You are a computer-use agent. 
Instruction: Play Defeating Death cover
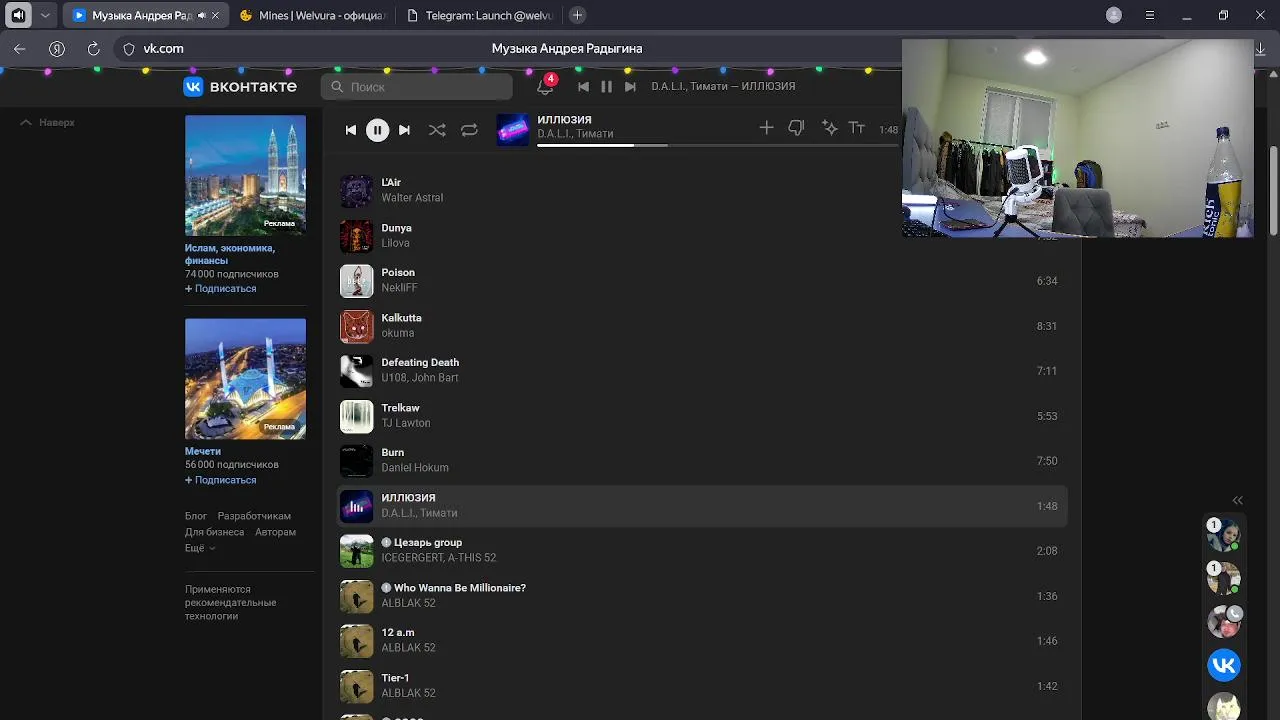pos(357,371)
